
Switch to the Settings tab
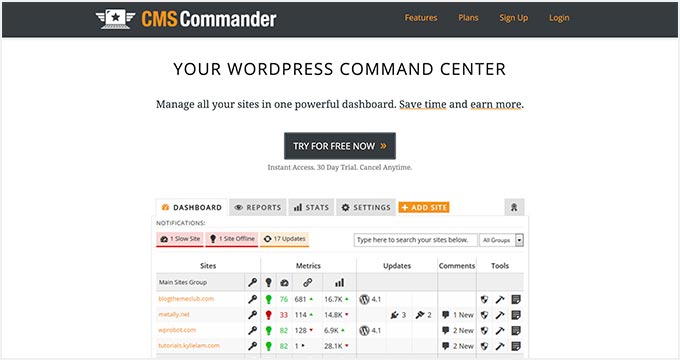pyautogui.click(x=366, y=207)
